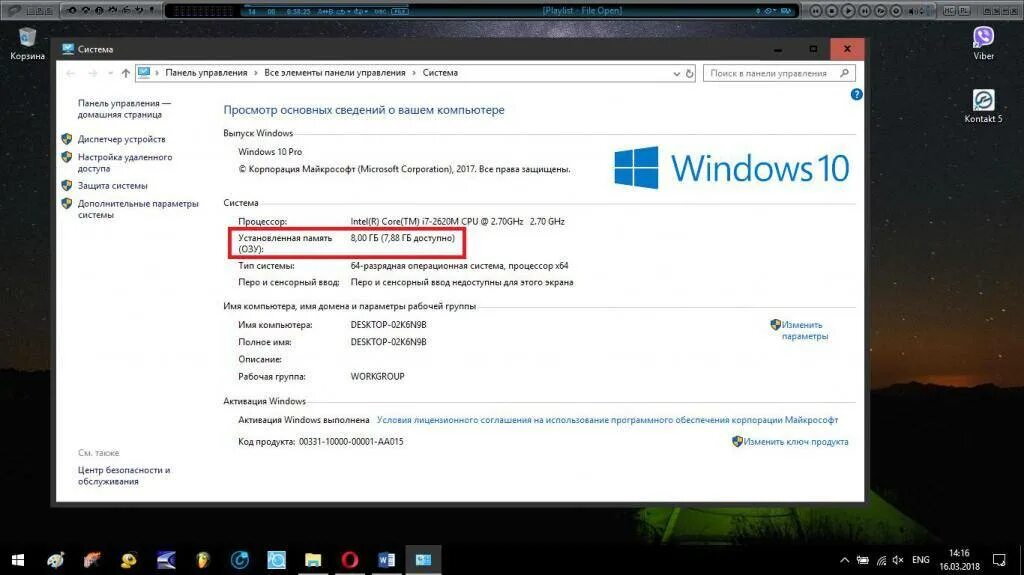Switch the ENG input language indicator
Viewport: 1024px width, 575px height.
click(921, 560)
